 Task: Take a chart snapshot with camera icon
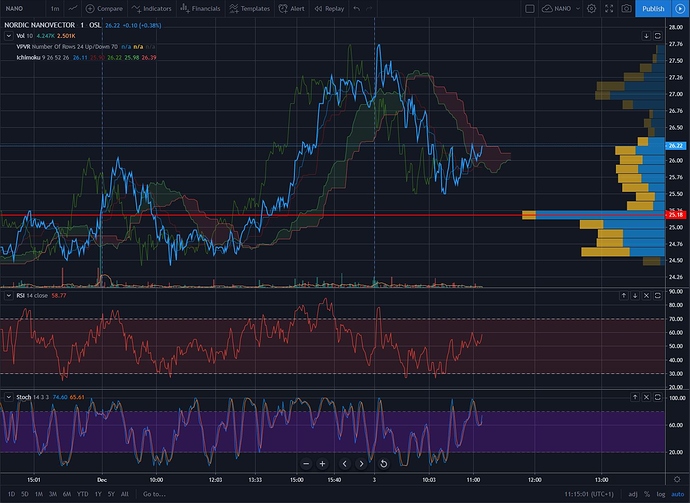(626, 8)
